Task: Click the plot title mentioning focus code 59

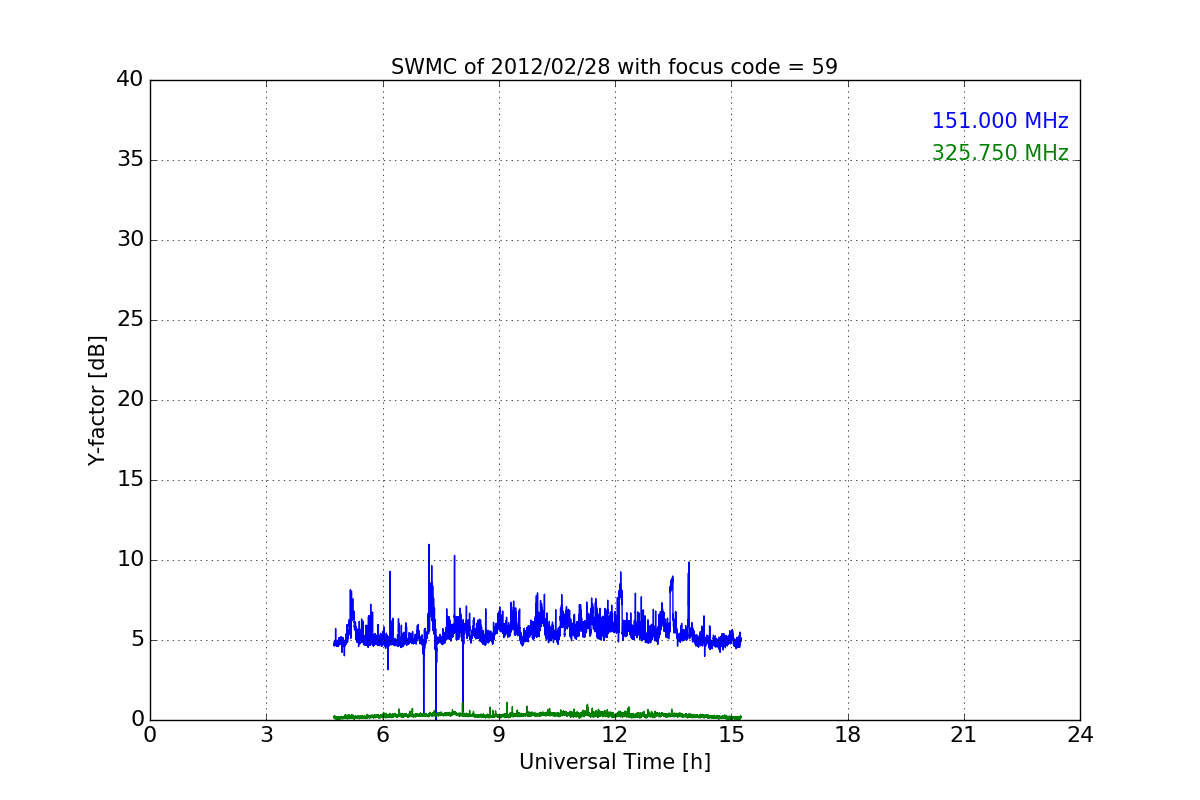Action: [x=614, y=67]
